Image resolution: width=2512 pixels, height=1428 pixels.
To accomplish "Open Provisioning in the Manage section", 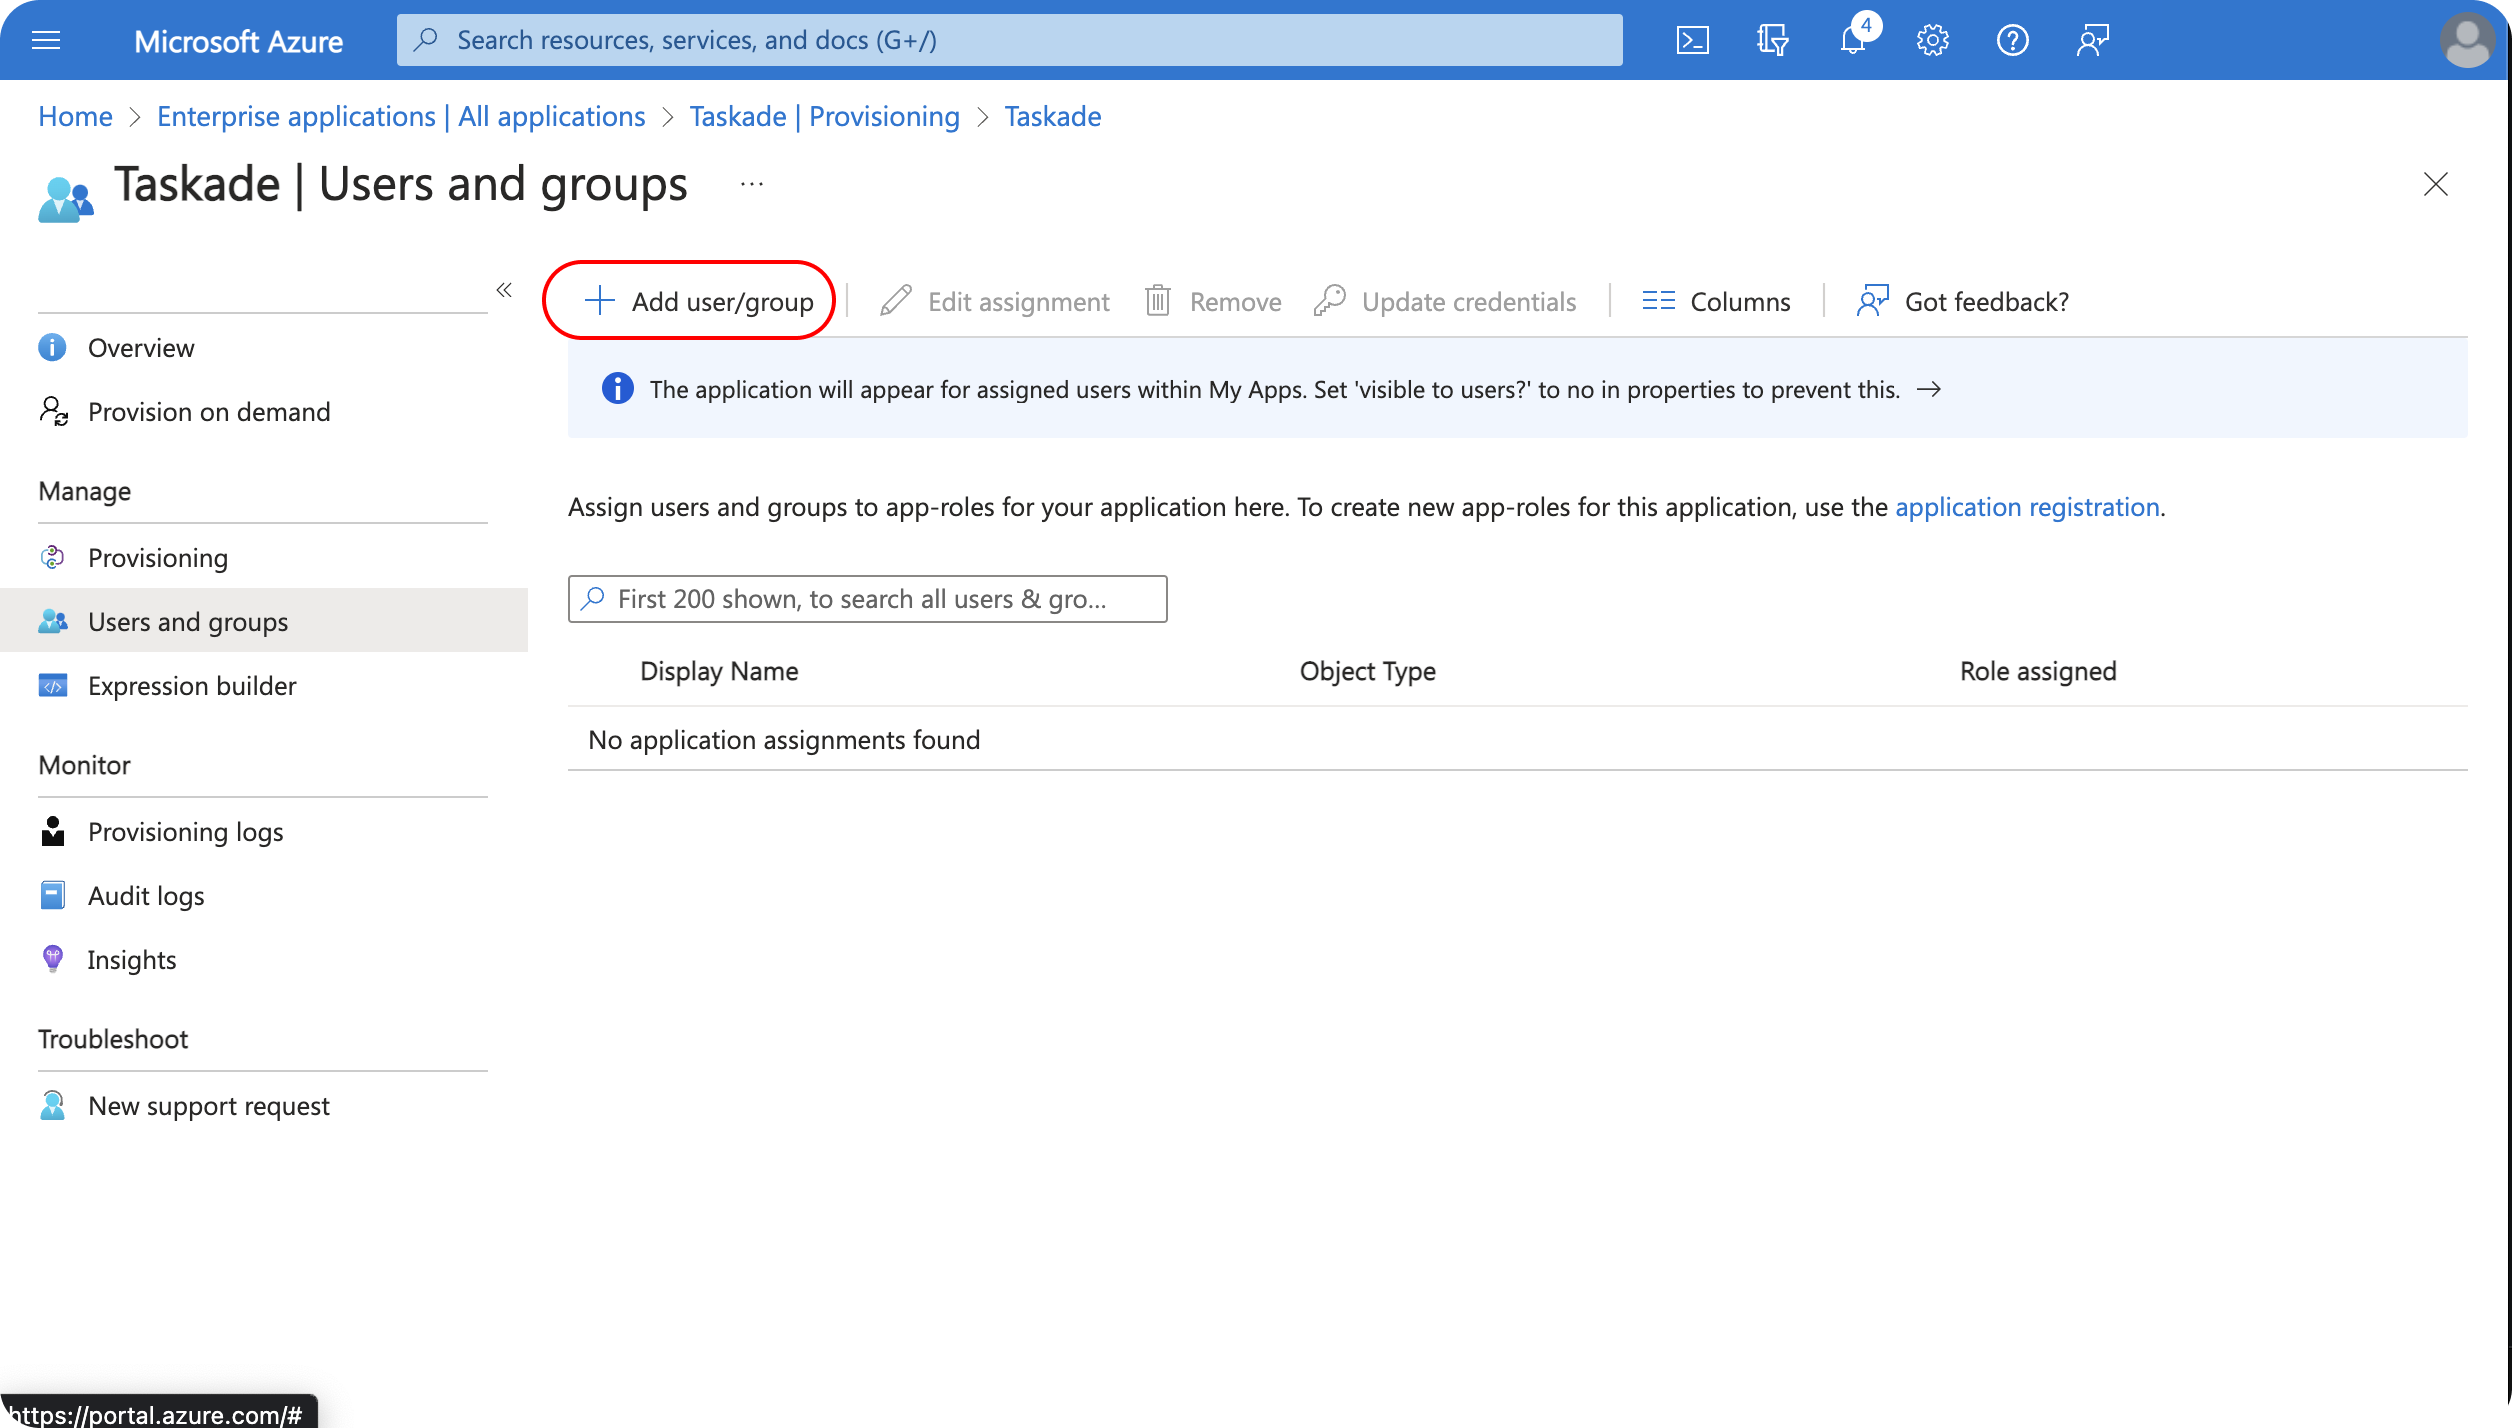I will [158, 558].
